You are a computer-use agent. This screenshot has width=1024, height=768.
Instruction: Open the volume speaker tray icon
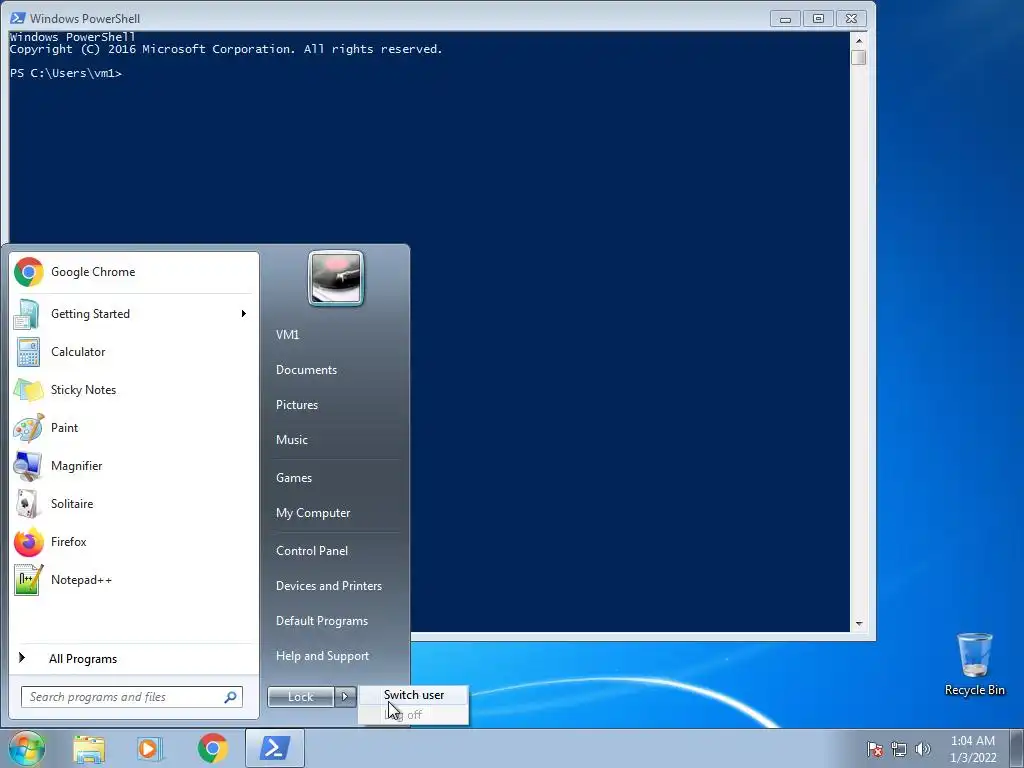pyautogui.click(x=923, y=749)
